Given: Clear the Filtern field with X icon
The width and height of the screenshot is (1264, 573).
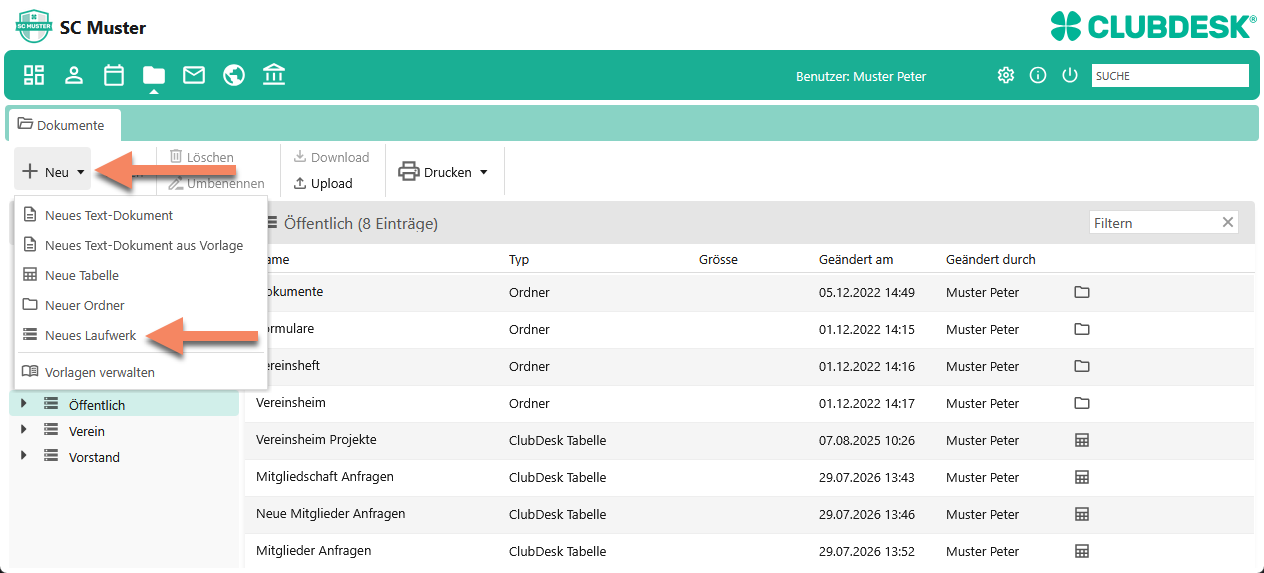Looking at the screenshot, I should click(x=1228, y=223).
